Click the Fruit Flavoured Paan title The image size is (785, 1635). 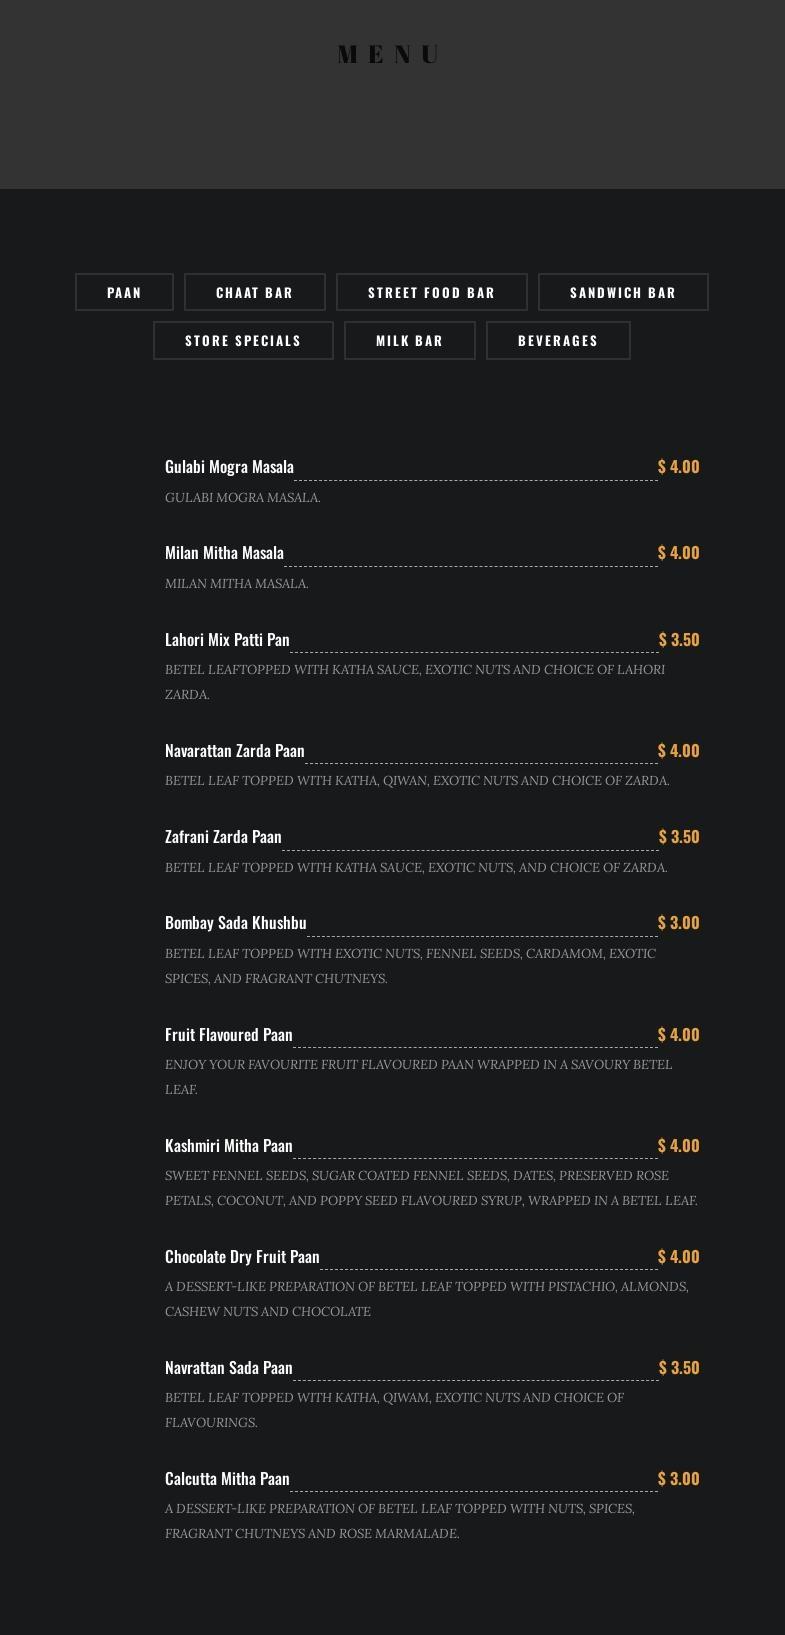pyautogui.click(x=228, y=1035)
